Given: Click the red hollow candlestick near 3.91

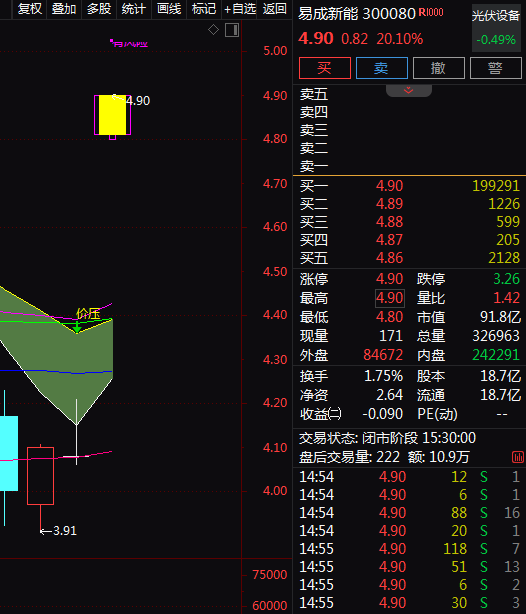Looking at the screenshot, I should click(40, 476).
